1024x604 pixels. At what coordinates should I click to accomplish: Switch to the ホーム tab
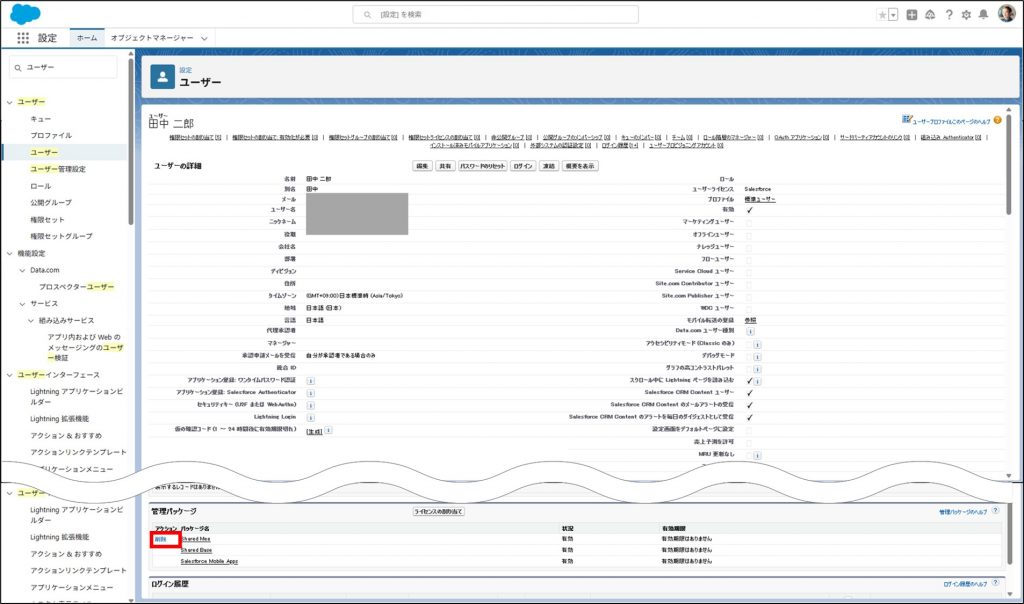(x=87, y=38)
